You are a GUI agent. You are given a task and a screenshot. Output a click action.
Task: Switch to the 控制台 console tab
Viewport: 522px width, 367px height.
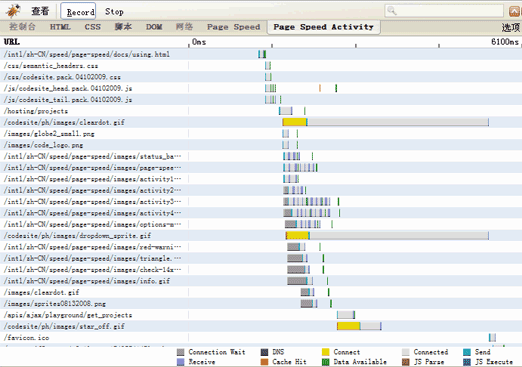click(x=22, y=27)
